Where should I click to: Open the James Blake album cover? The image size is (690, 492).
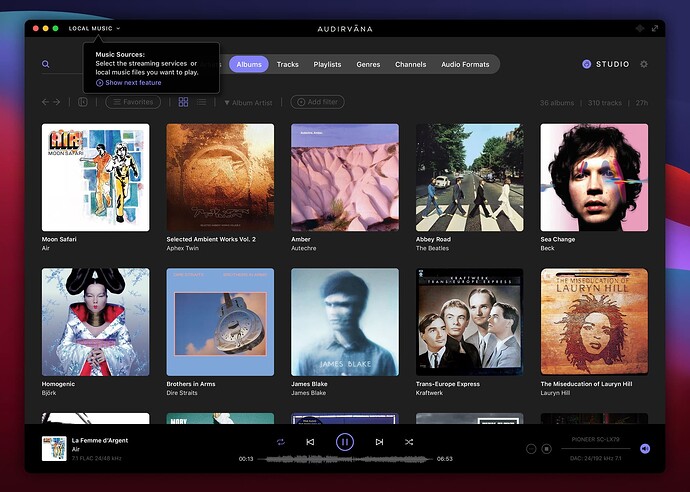345,322
